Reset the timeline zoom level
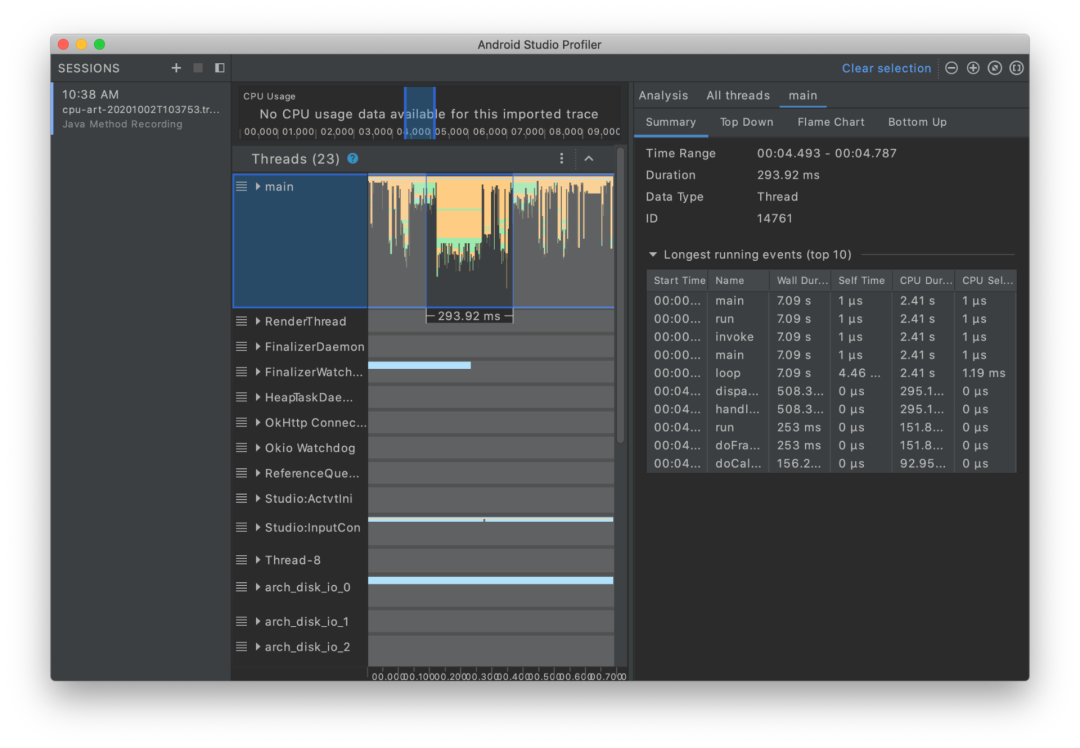 point(995,68)
